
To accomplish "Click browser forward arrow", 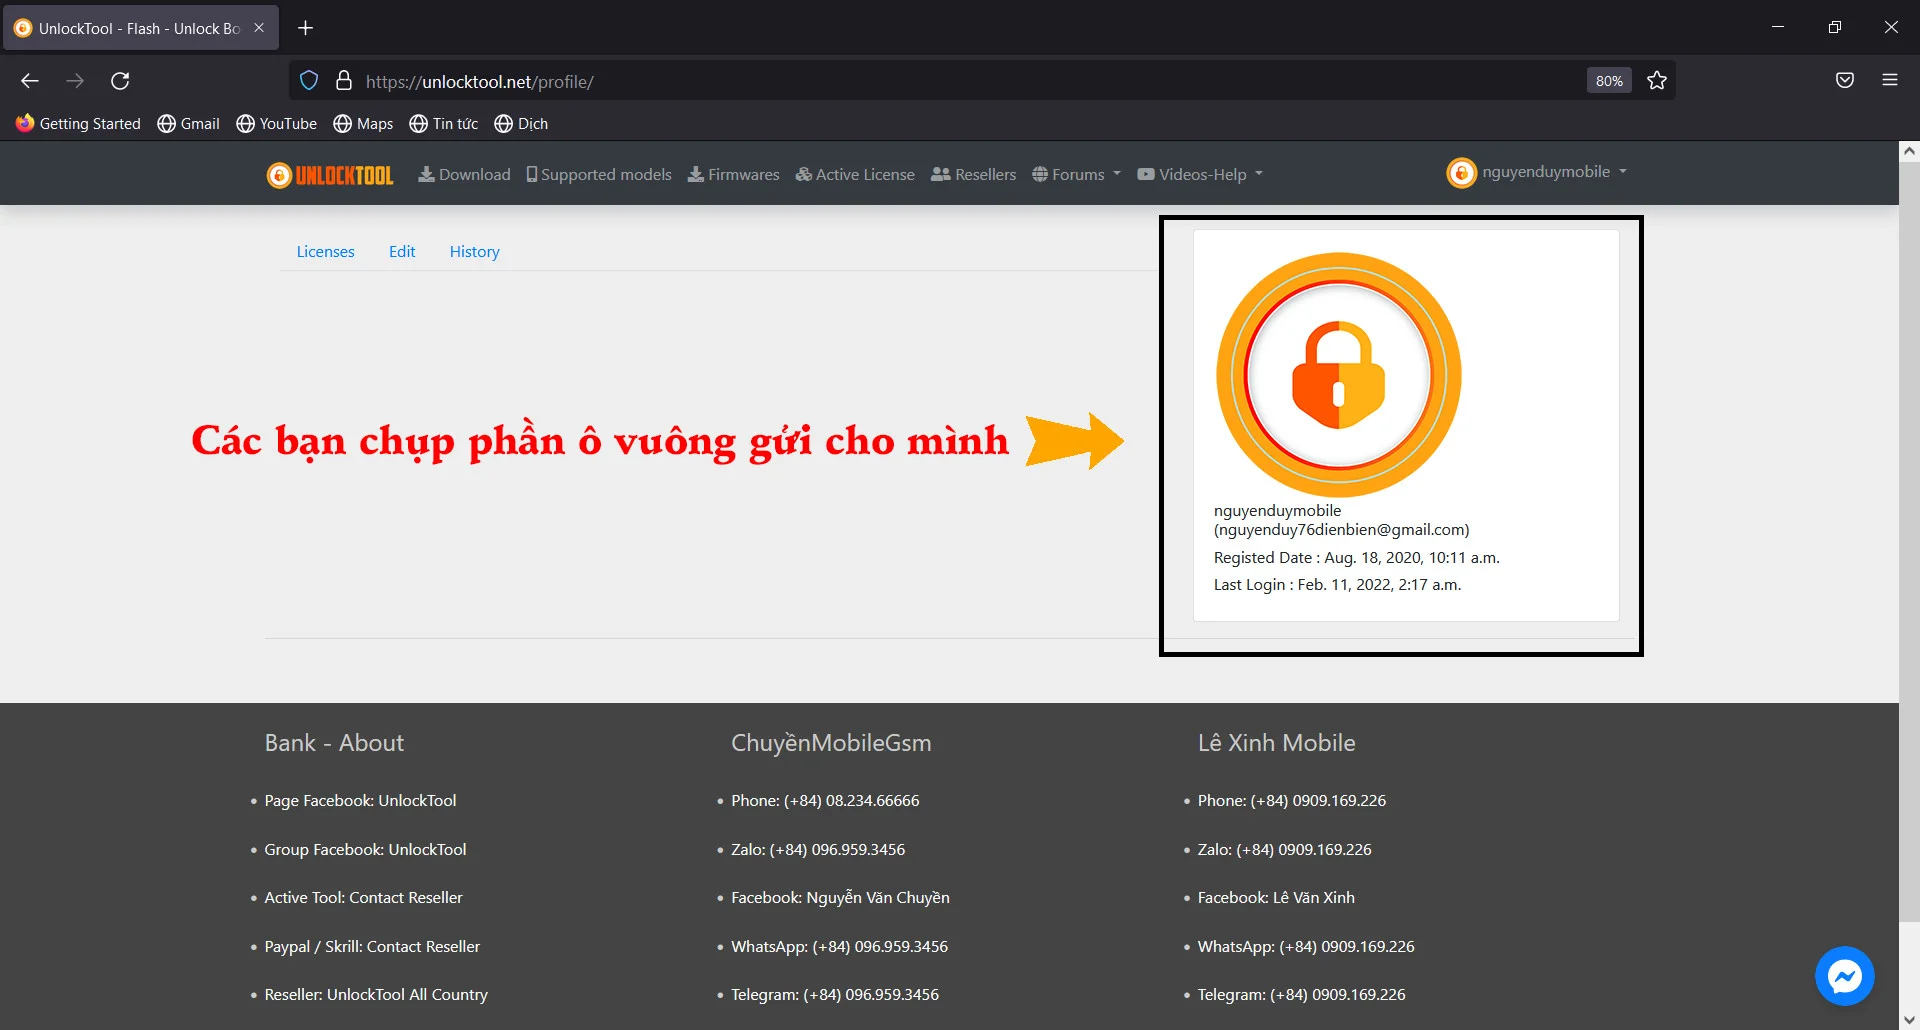I will [x=75, y=81].
